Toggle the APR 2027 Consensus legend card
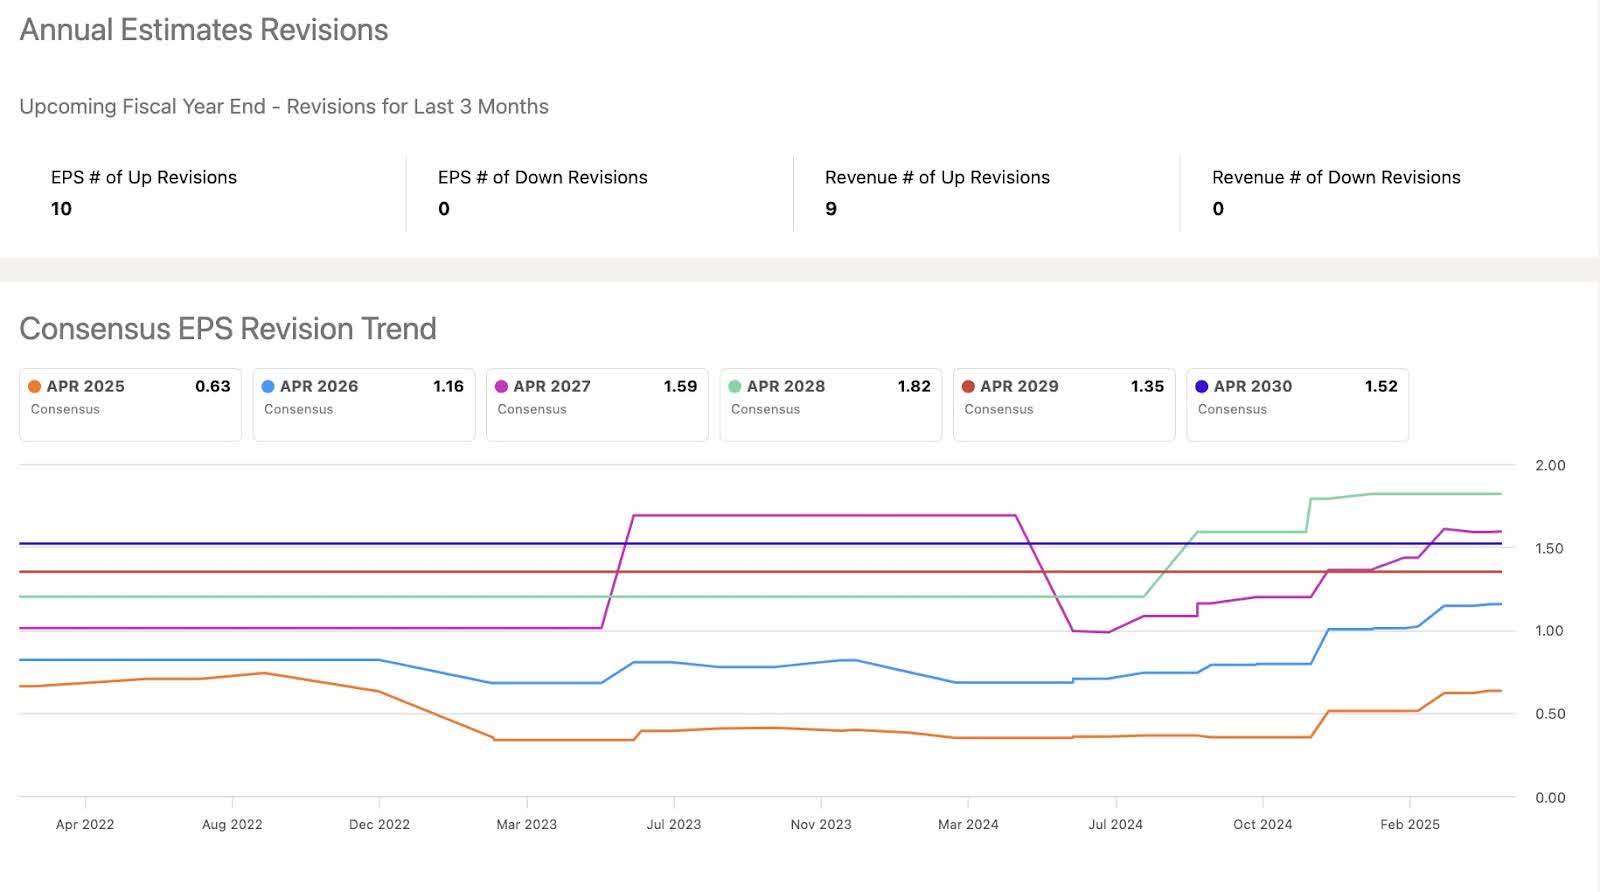The width and height of the screenshot is (1600, 892). click(x=596, y=404)
